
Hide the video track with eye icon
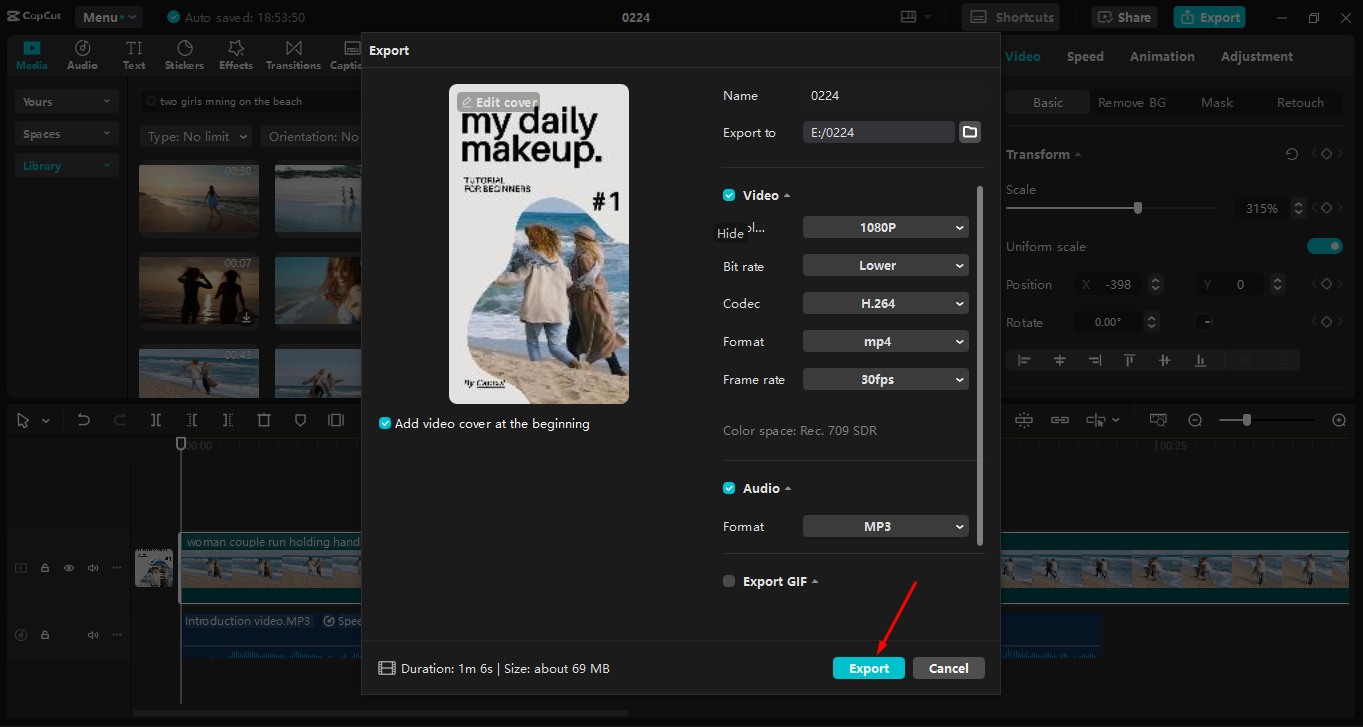(x=69, y=568)
